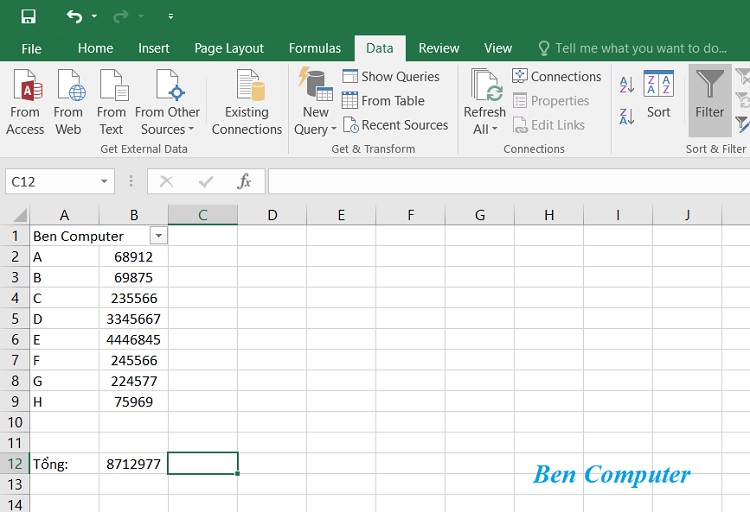Click the Undo arrow icon
The image size is (750, 512).
point(74,16)
